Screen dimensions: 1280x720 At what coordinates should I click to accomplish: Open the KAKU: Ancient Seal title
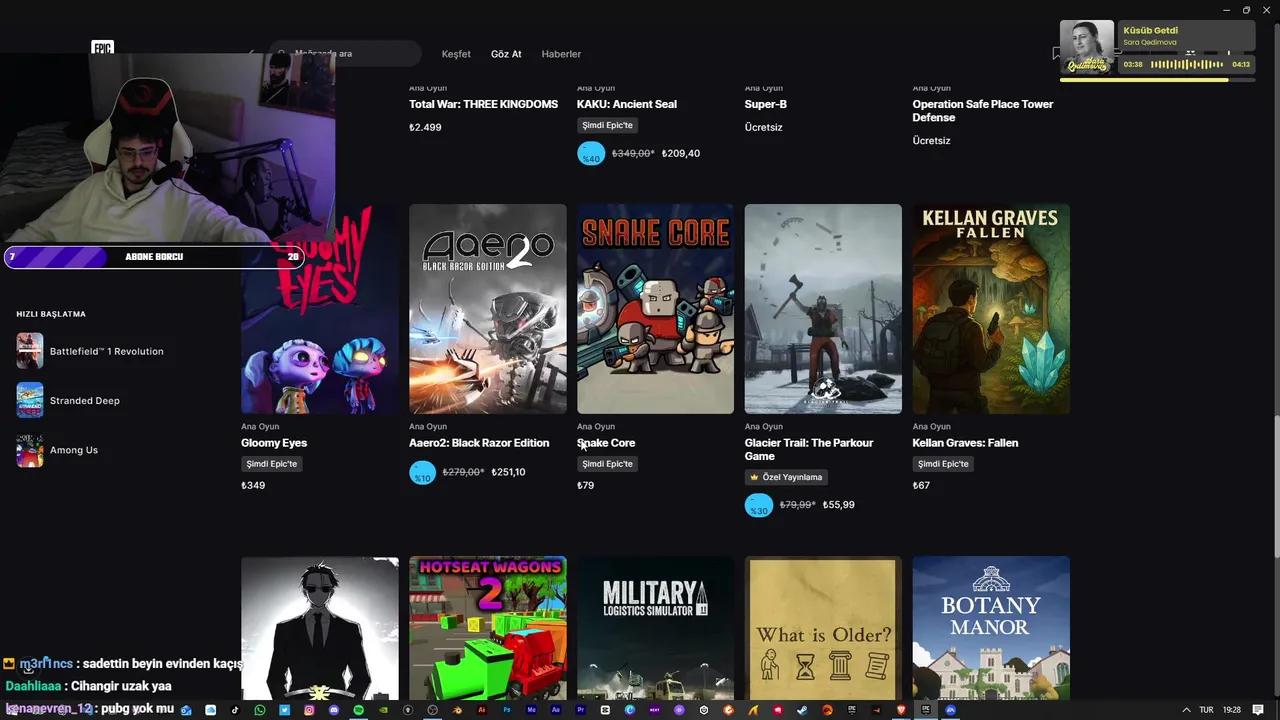[627, 104]
